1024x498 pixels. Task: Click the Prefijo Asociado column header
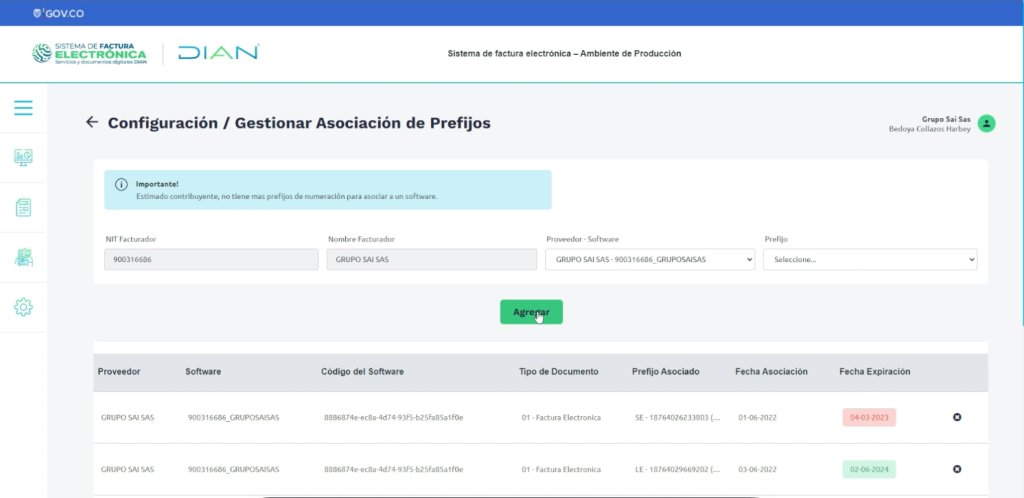click(665, 371)
